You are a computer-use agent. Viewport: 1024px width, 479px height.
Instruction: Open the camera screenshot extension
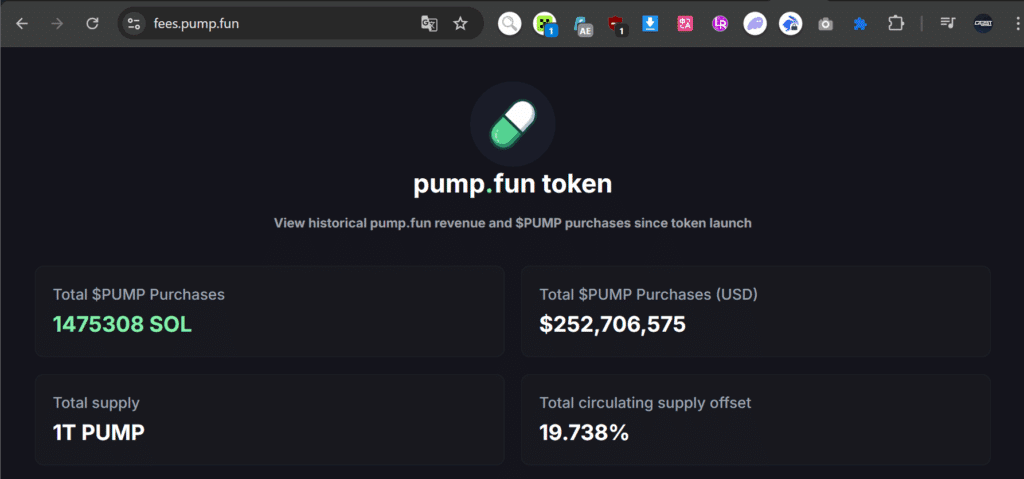pos(825,24)
